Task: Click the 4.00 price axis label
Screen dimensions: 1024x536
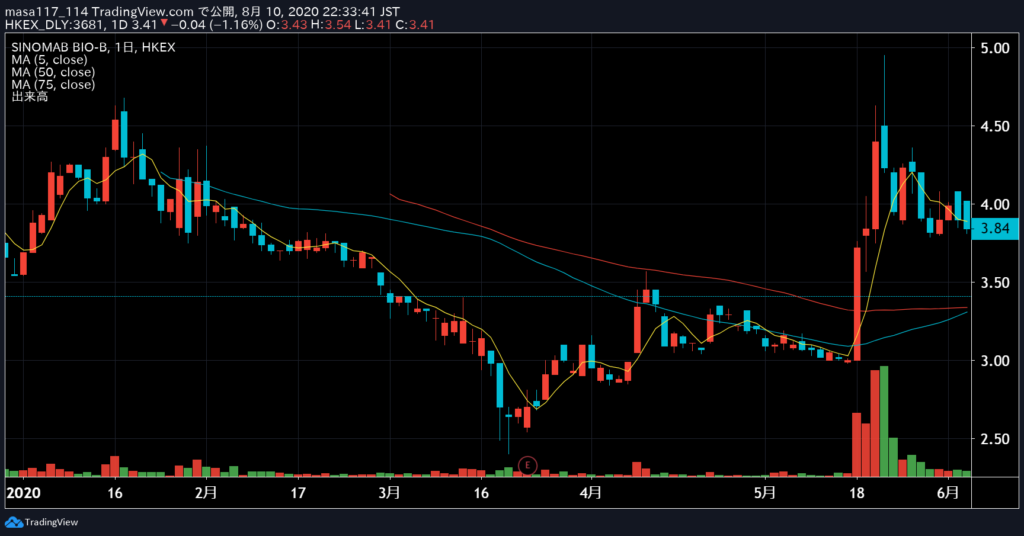Action: pyautogui.click(x=995, y=204)
